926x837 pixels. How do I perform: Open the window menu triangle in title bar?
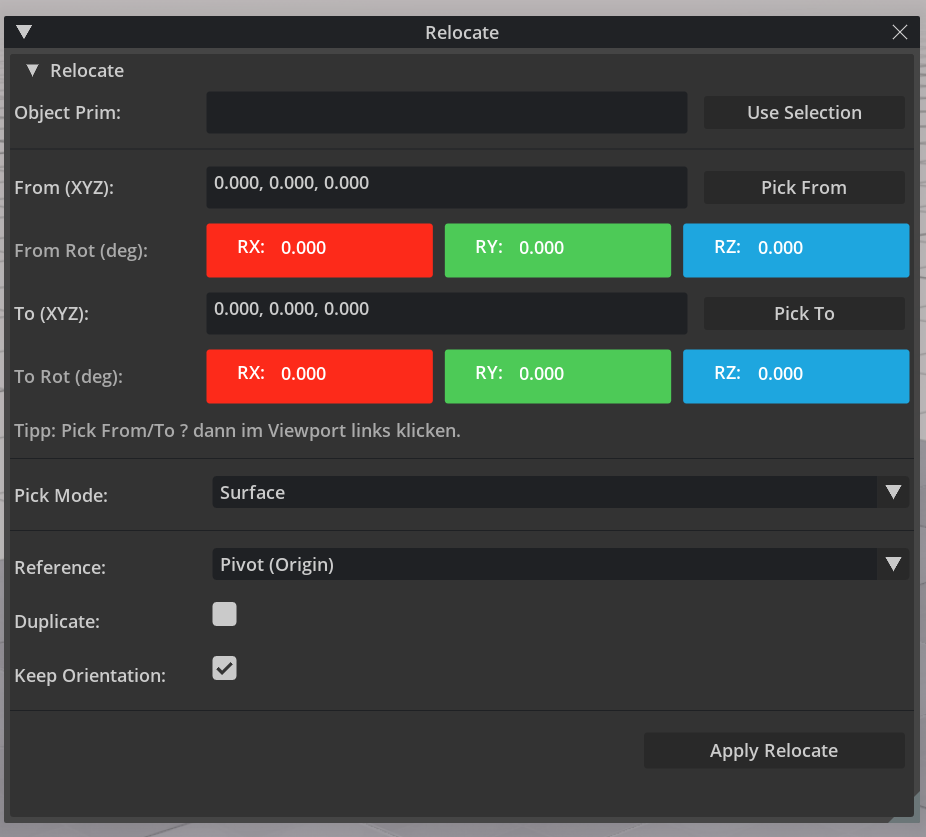24,32
